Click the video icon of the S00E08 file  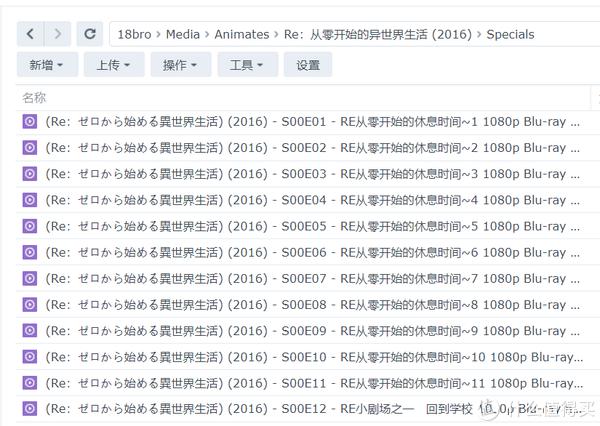[29, 305]
